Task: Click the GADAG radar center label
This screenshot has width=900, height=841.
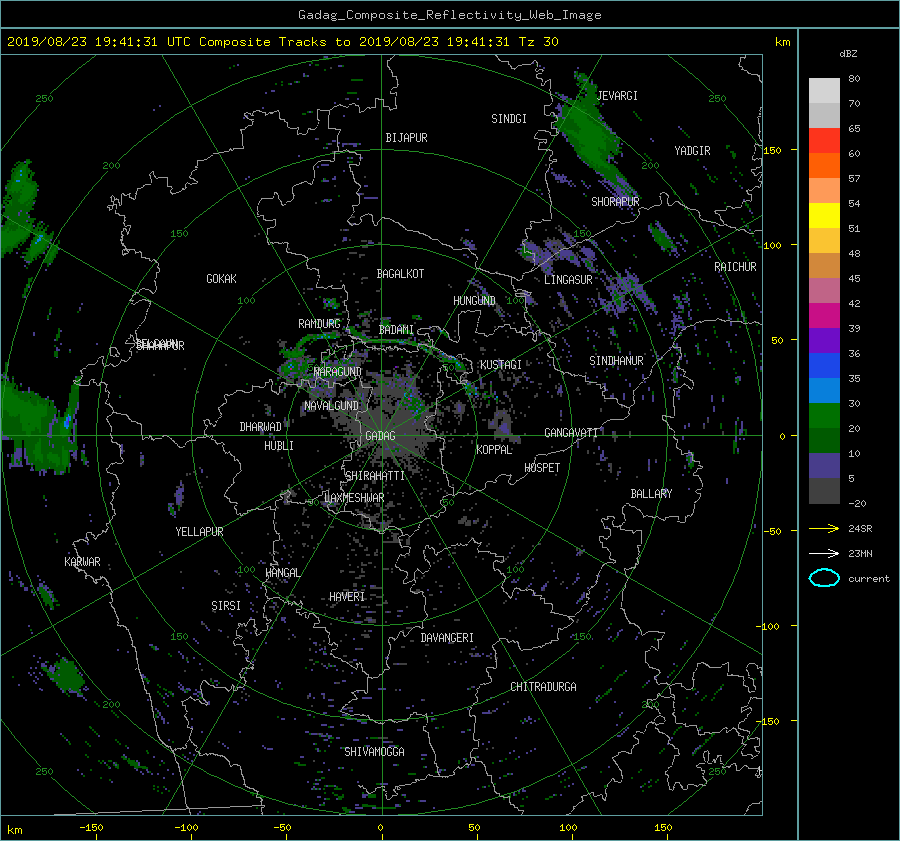Action: tap(380, 436)
